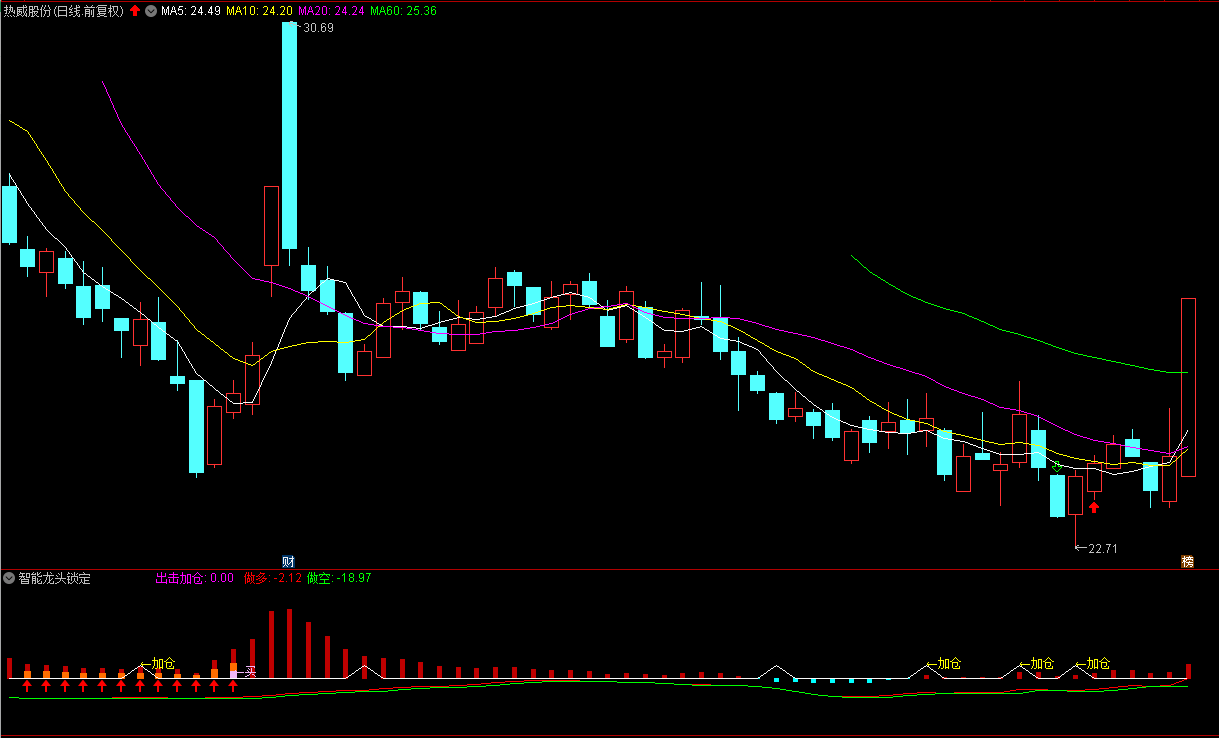
Task: Click the red up-arrow beside the stock title
Action: pyautogui.click(x=135, y=11)
